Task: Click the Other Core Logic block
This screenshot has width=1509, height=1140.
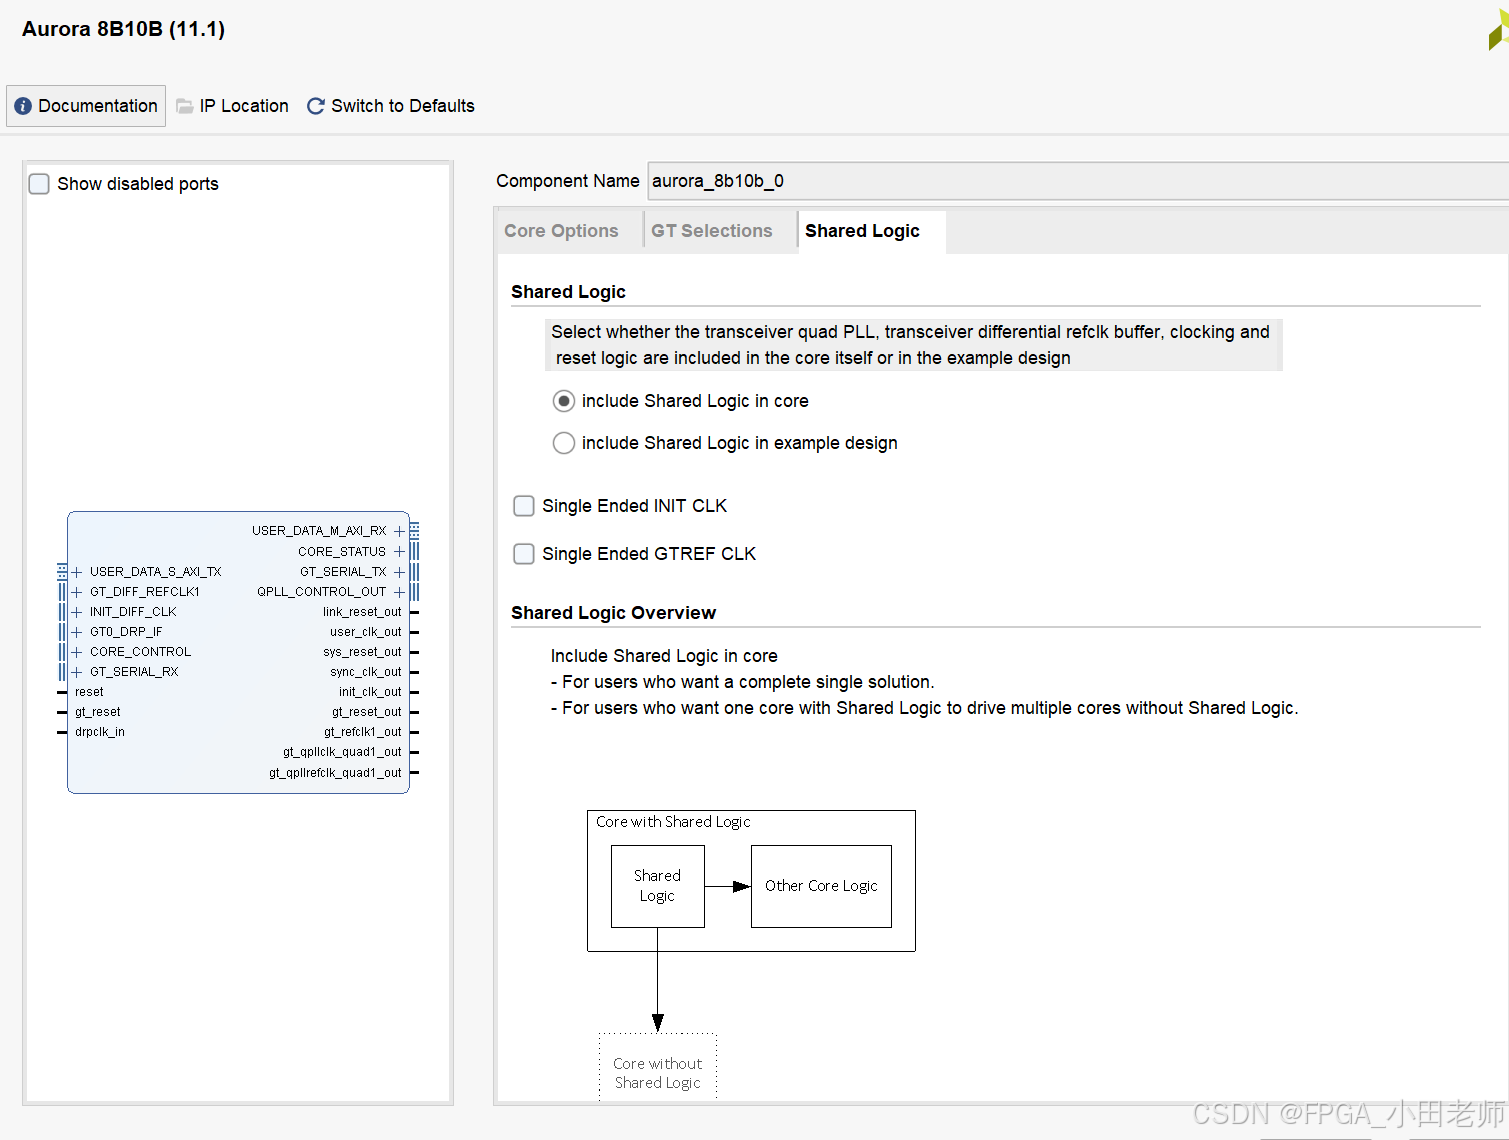Action: click(x=821, y=886)
